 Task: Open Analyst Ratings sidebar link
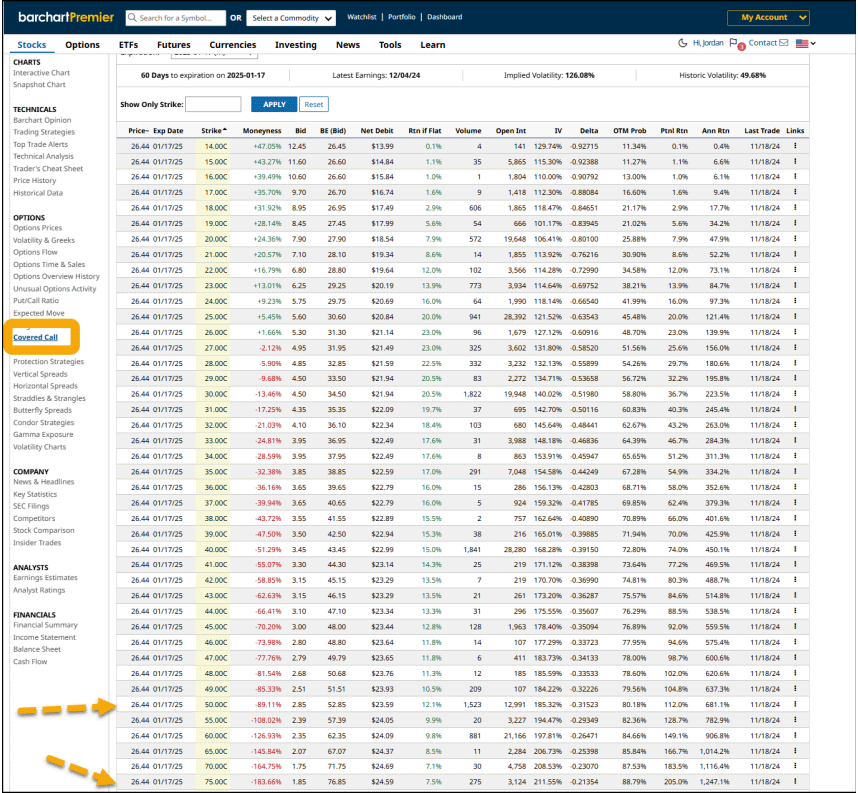pos(39,590)
